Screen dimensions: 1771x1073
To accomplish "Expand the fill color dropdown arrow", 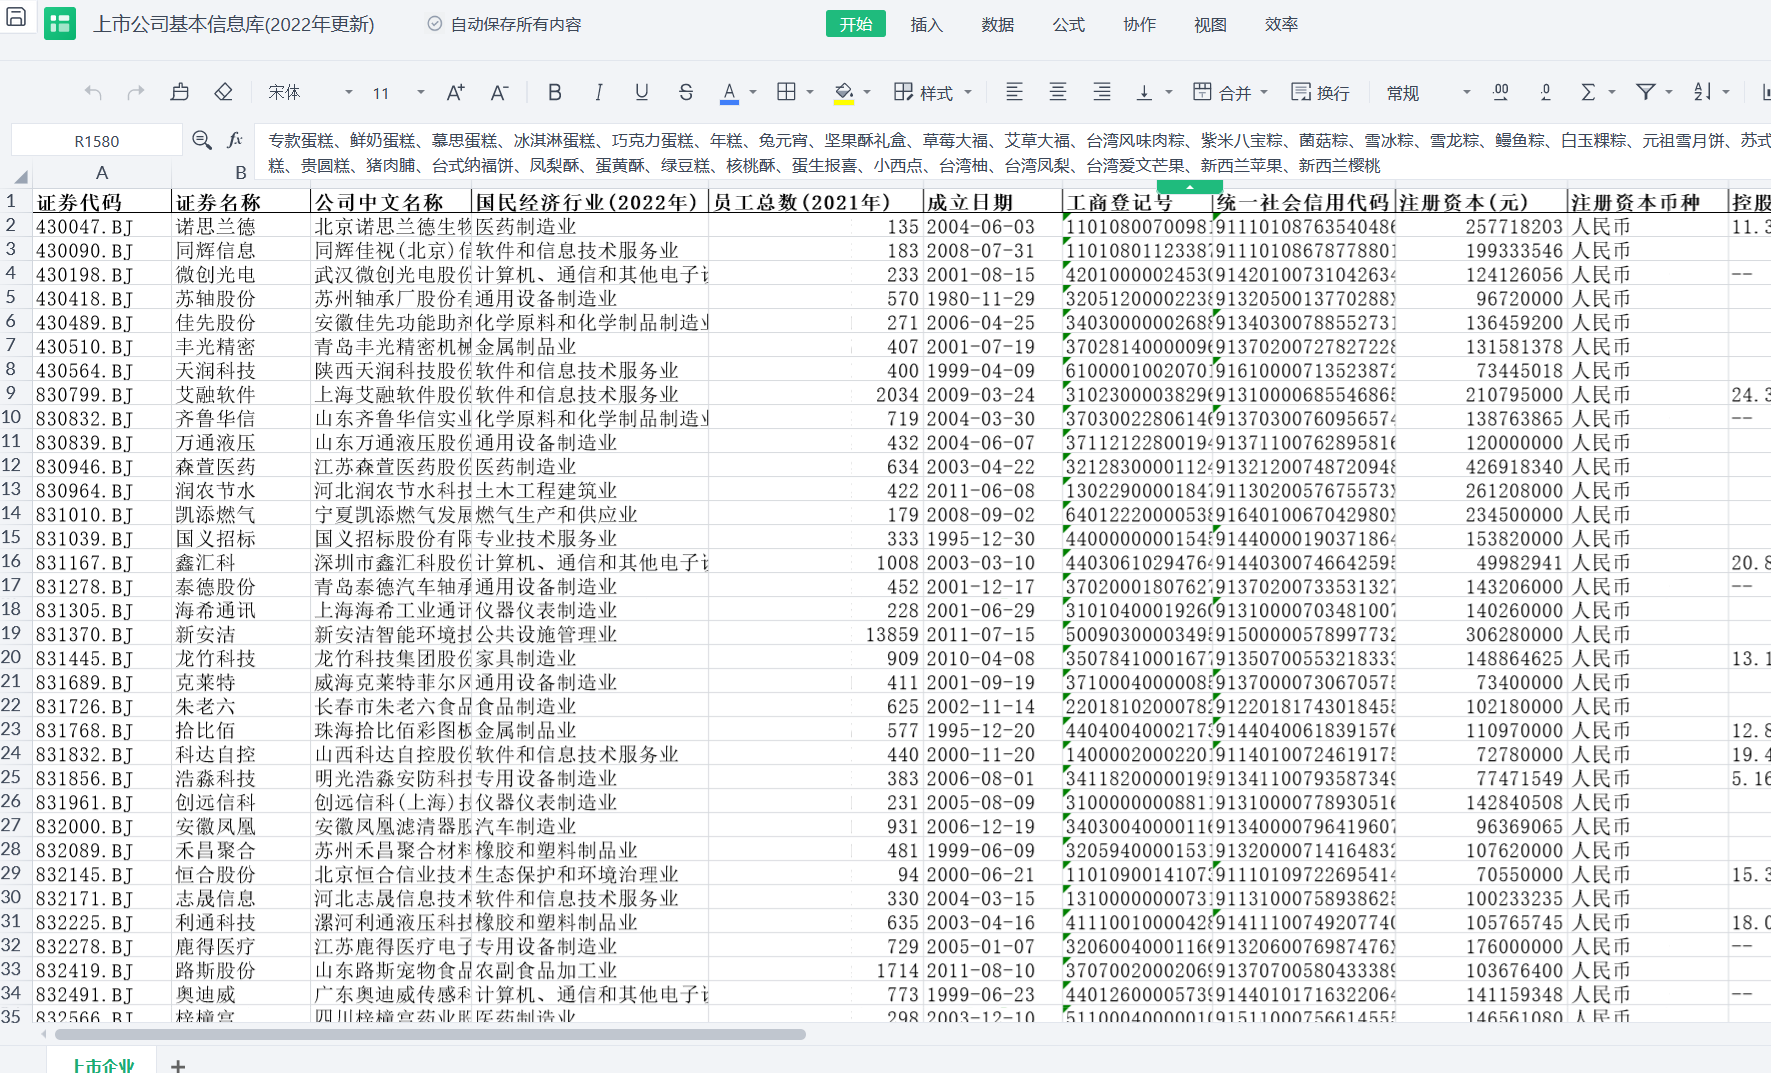I will [867, 93].
